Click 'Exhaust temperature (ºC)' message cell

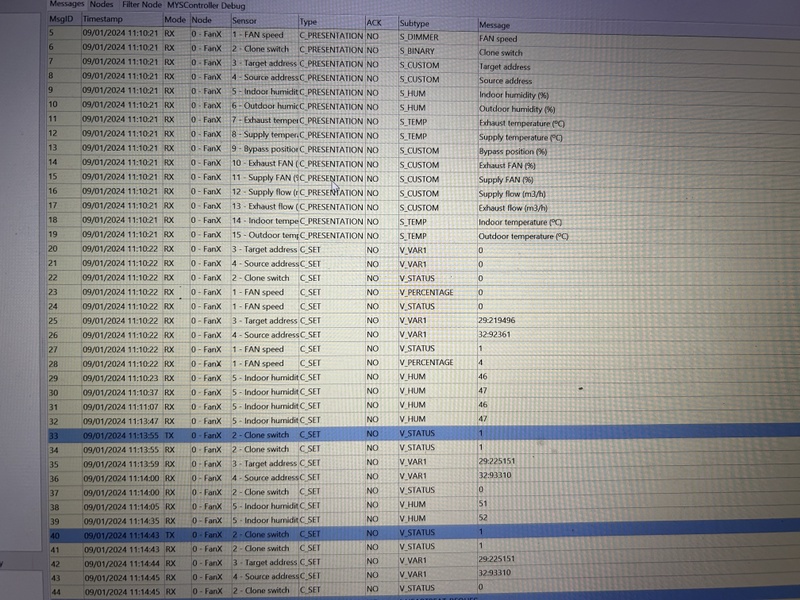point(522,123)
